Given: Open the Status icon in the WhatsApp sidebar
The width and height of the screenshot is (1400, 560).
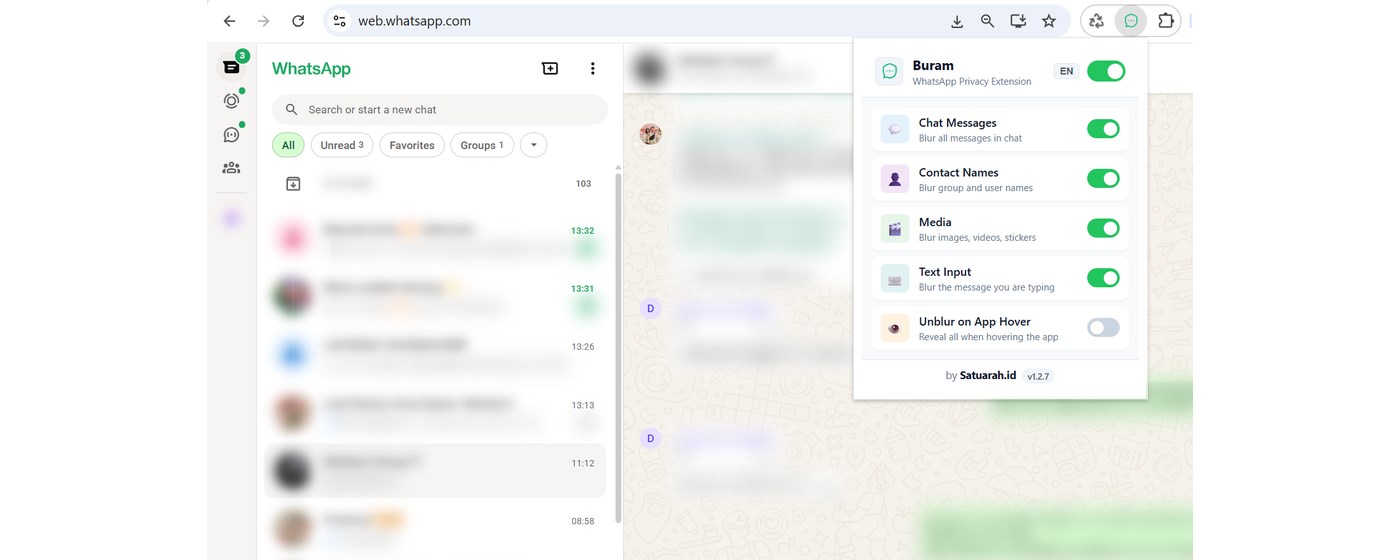Looking at the screenshot, I should (x=232, y=101).
